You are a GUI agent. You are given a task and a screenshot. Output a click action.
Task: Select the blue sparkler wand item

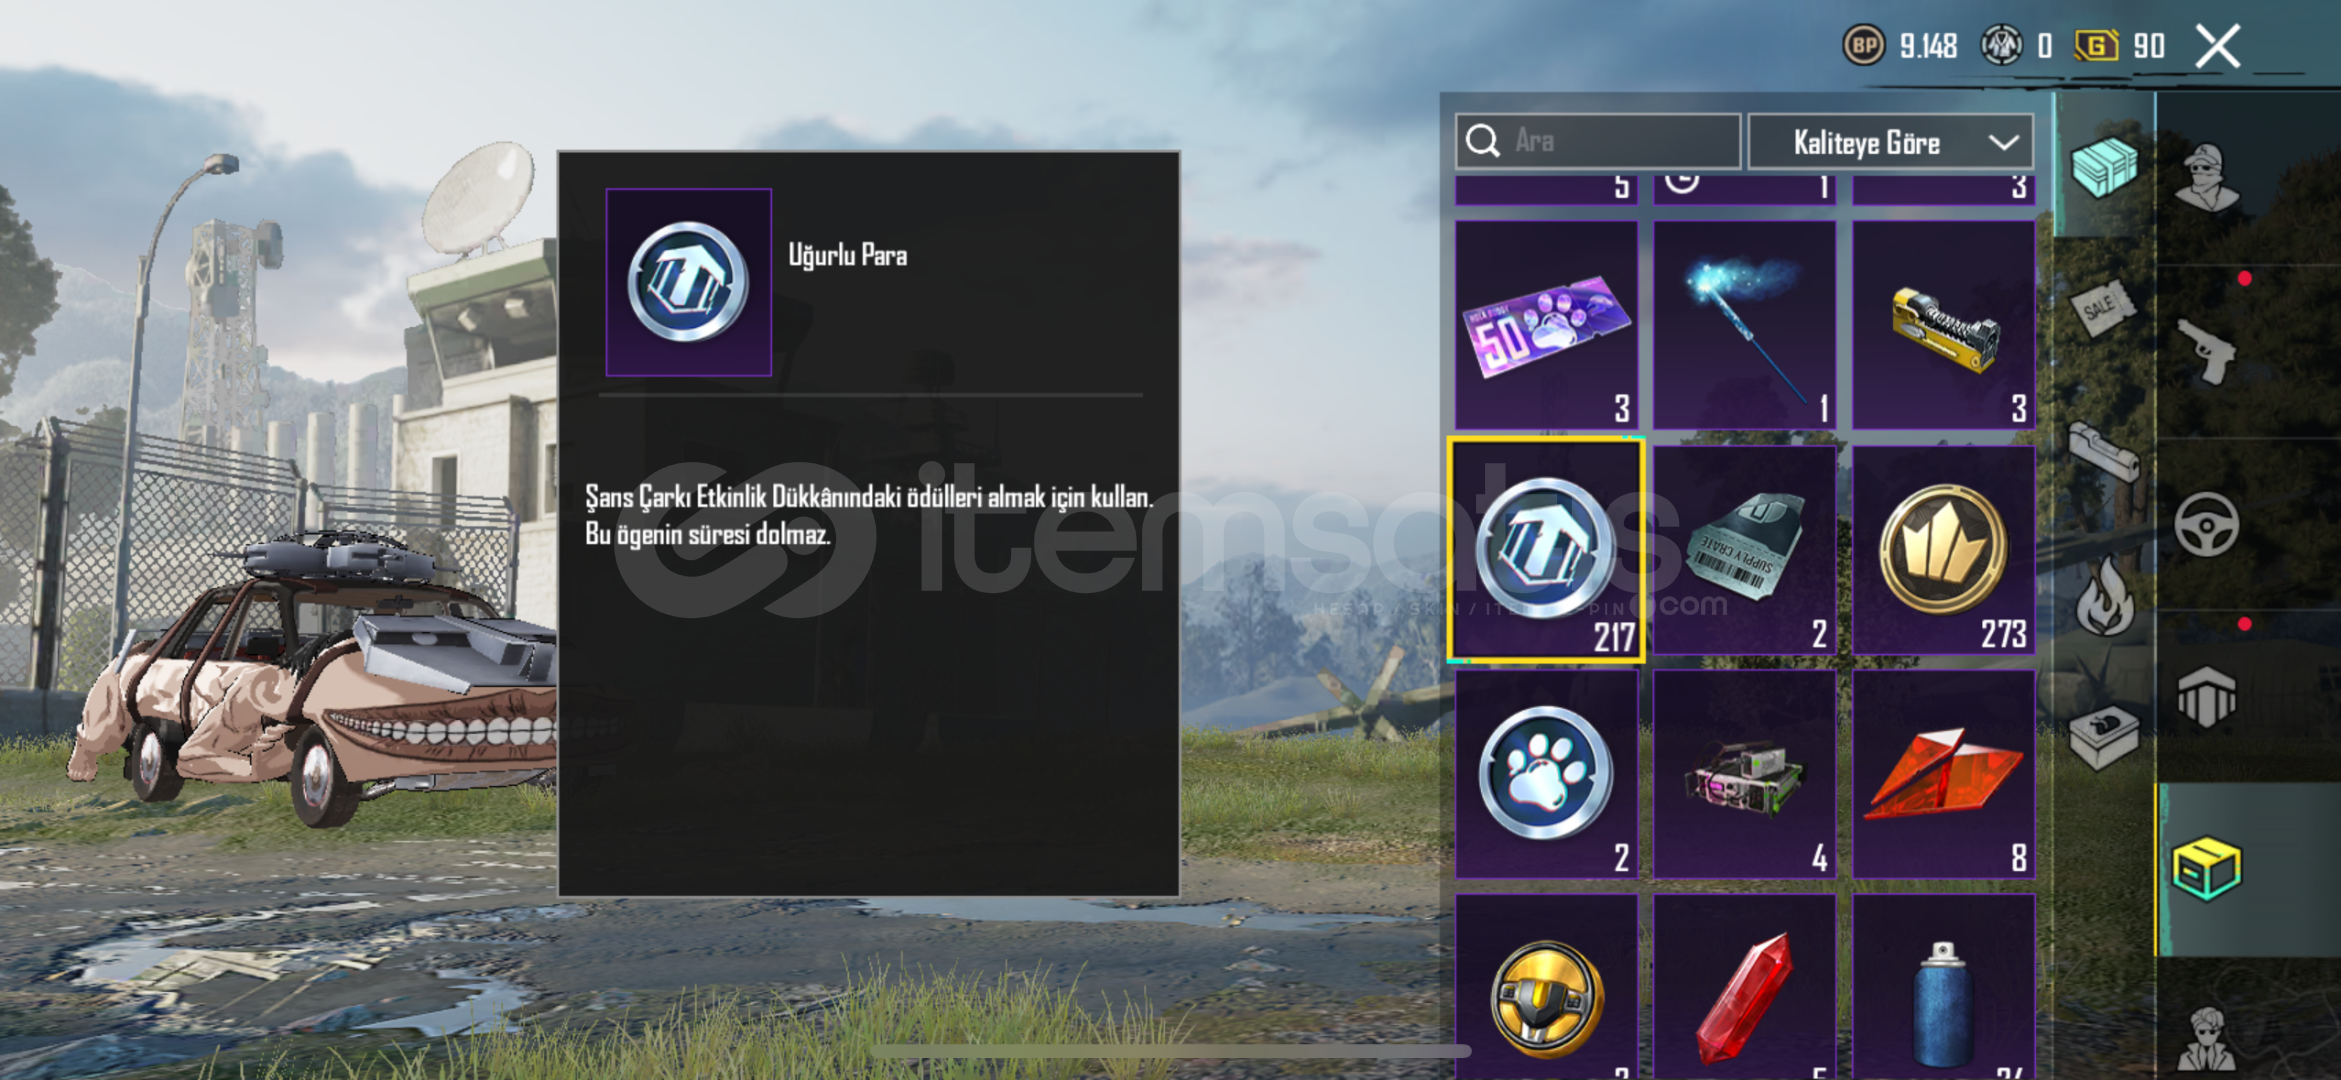point(1745,325)
